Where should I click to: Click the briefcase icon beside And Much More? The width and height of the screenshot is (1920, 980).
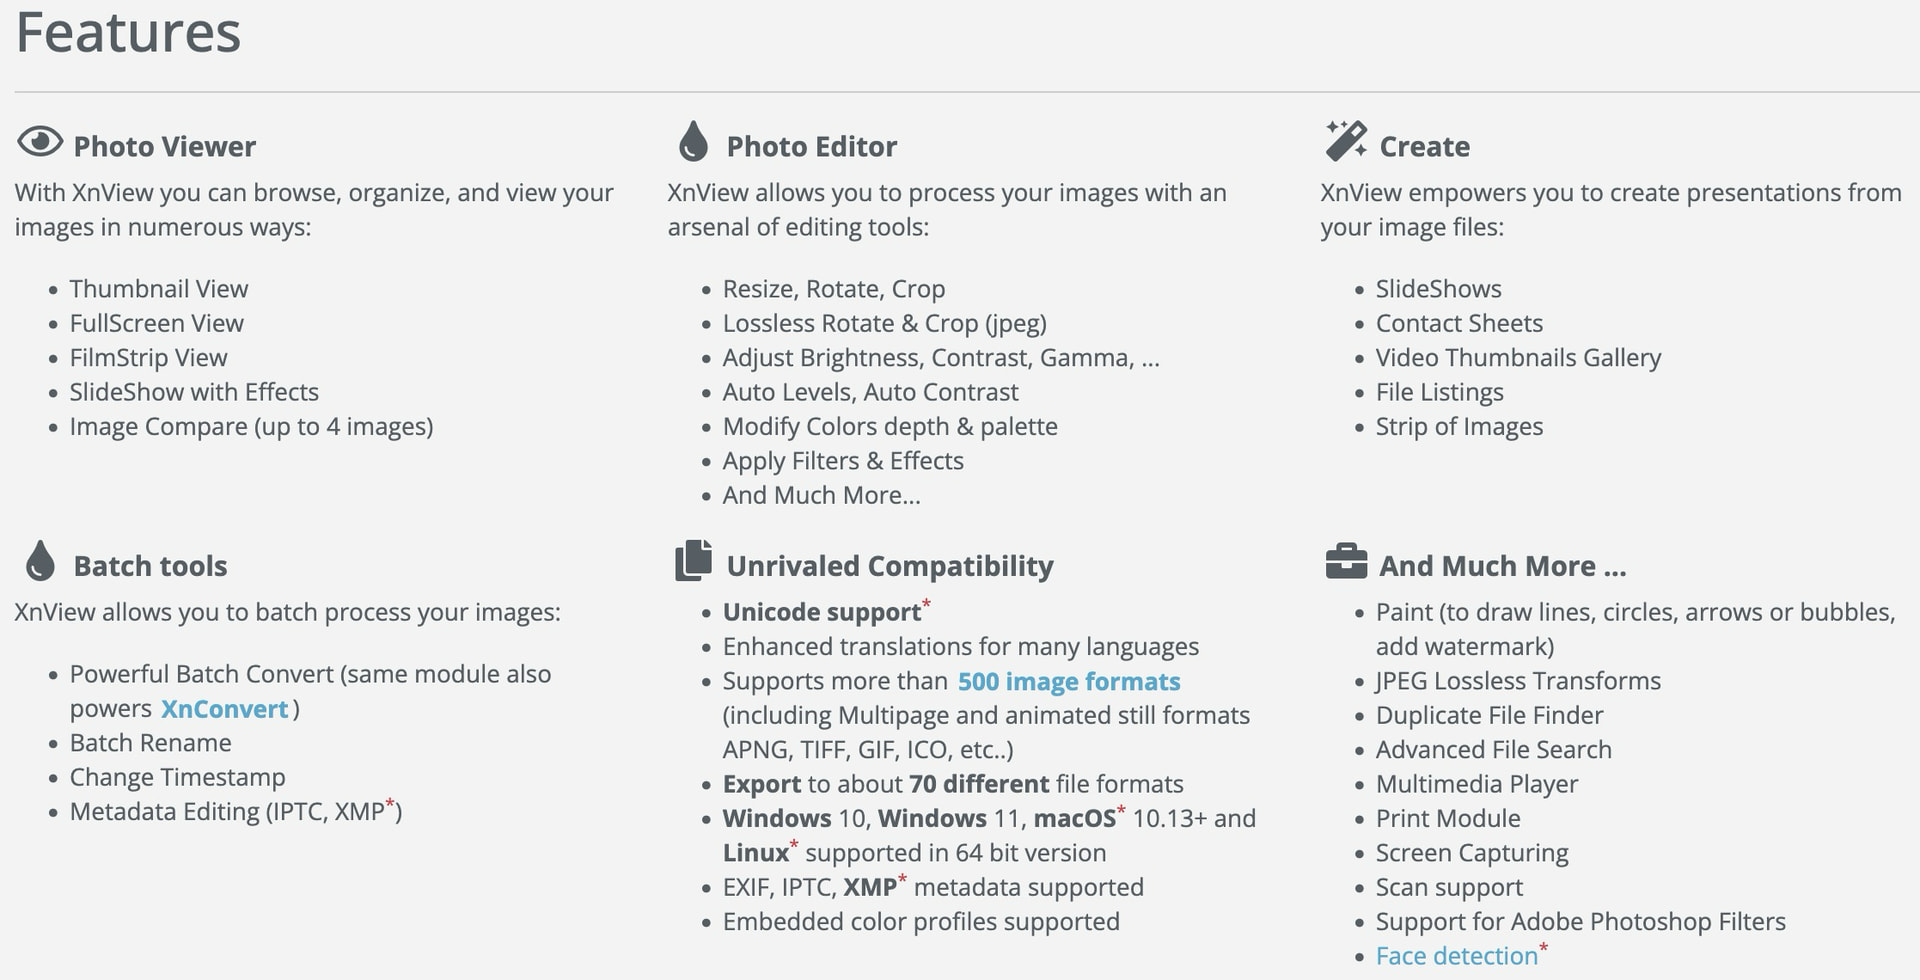click(x=1346, y=562)
